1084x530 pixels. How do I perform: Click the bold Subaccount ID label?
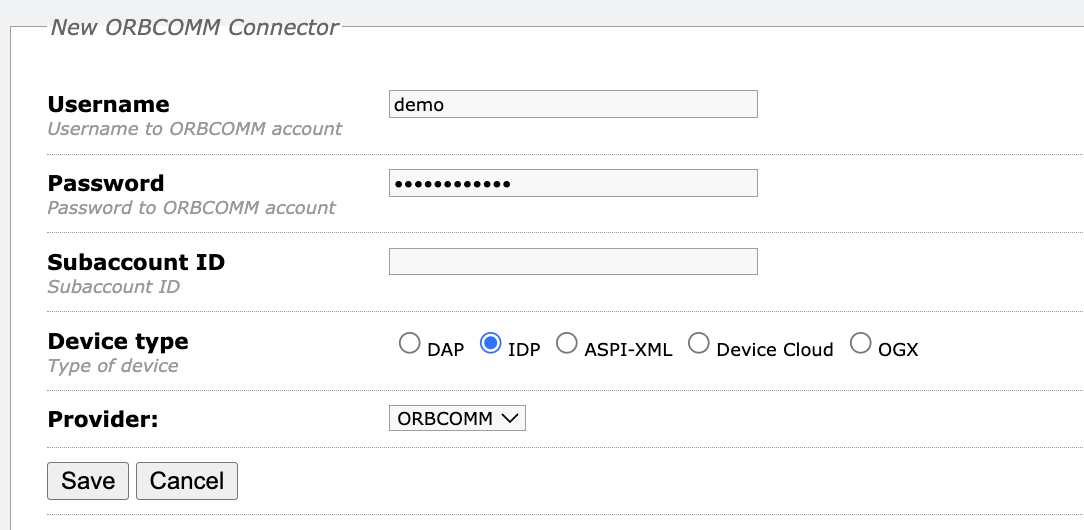(136, 262)
